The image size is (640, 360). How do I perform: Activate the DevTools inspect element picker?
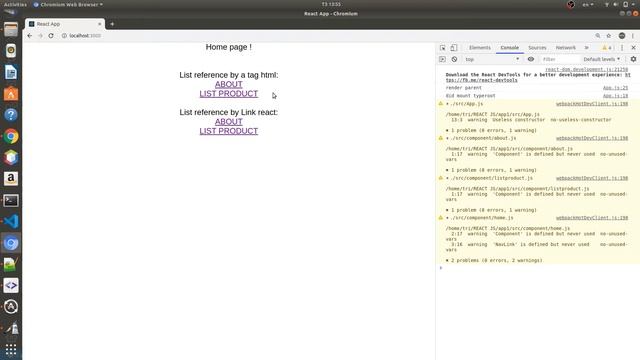point(443,48)
